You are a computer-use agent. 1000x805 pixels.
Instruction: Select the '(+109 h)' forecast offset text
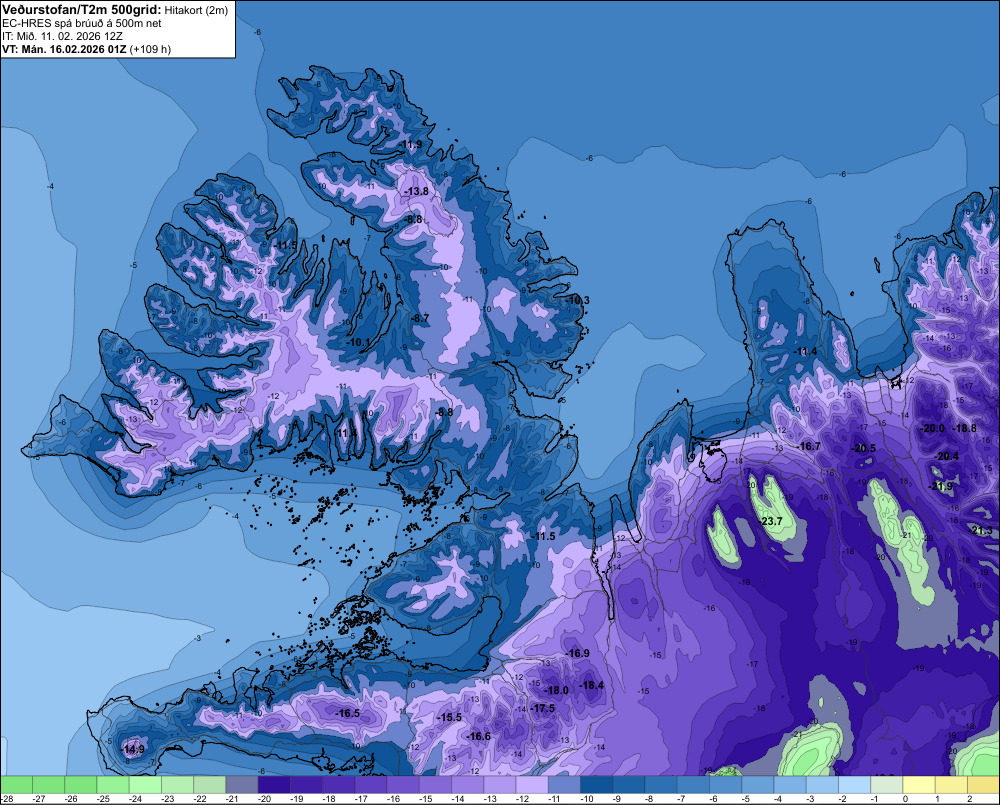150,49
